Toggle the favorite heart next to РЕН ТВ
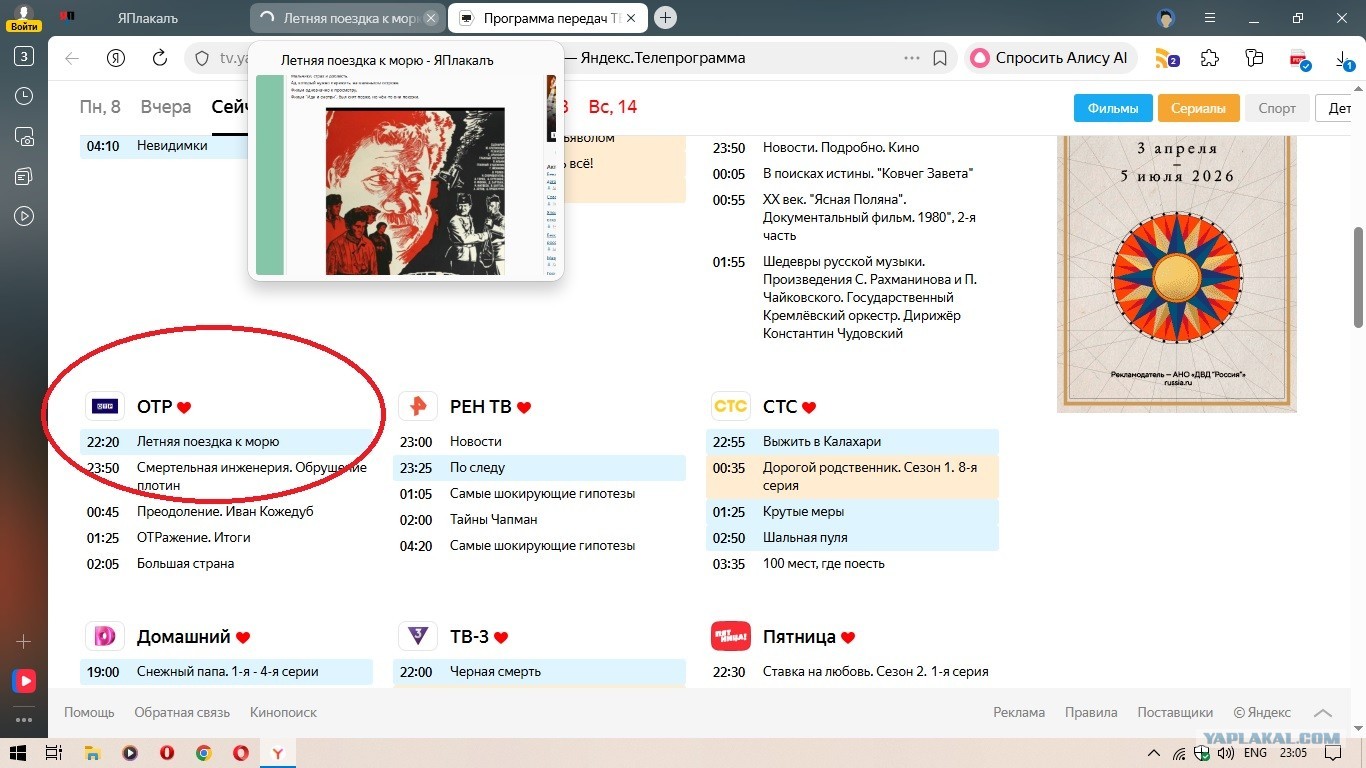 (524, 408)
